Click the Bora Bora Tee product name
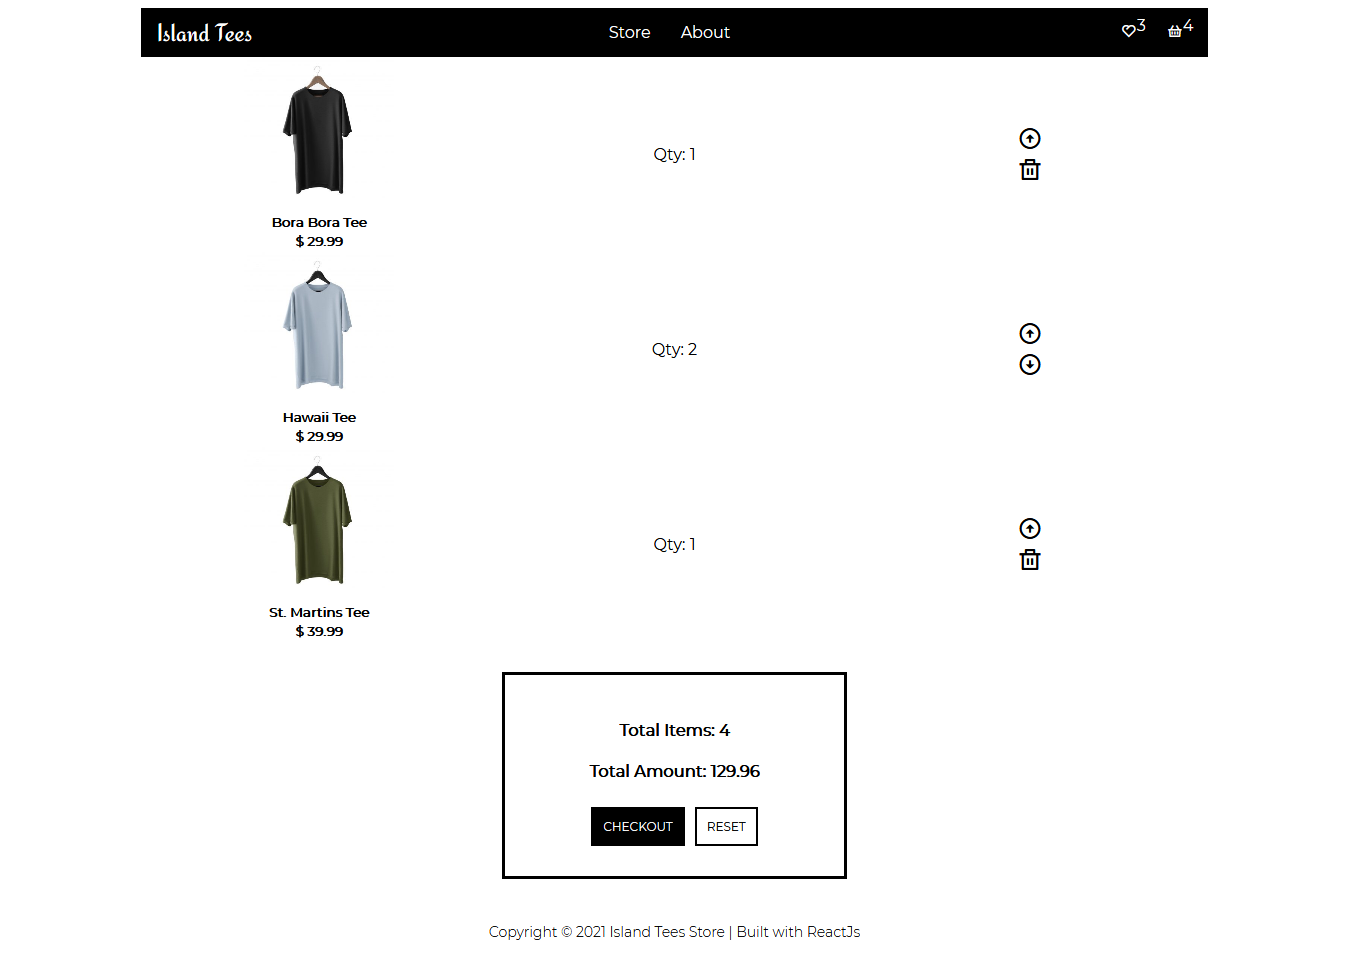Image resolution: width=1349 pixels, height=963 pixels. click(319, 222)
